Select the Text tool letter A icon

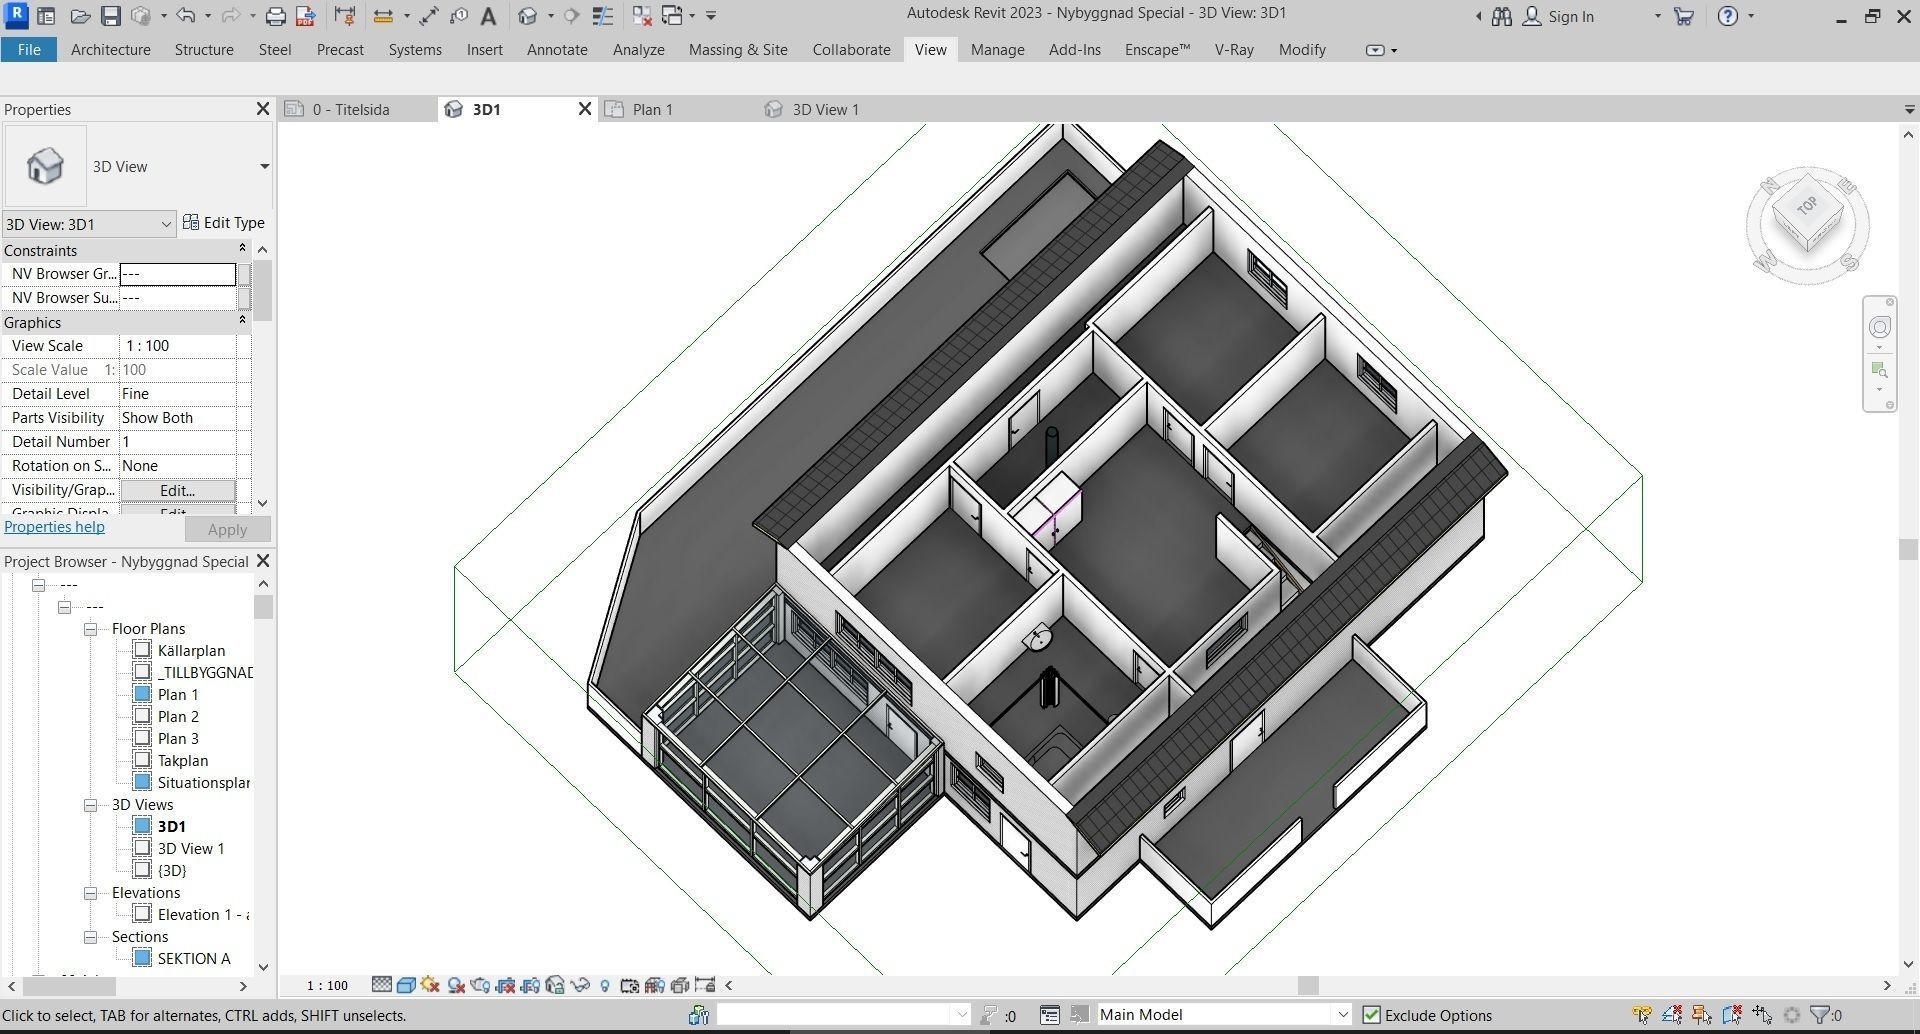488,16
